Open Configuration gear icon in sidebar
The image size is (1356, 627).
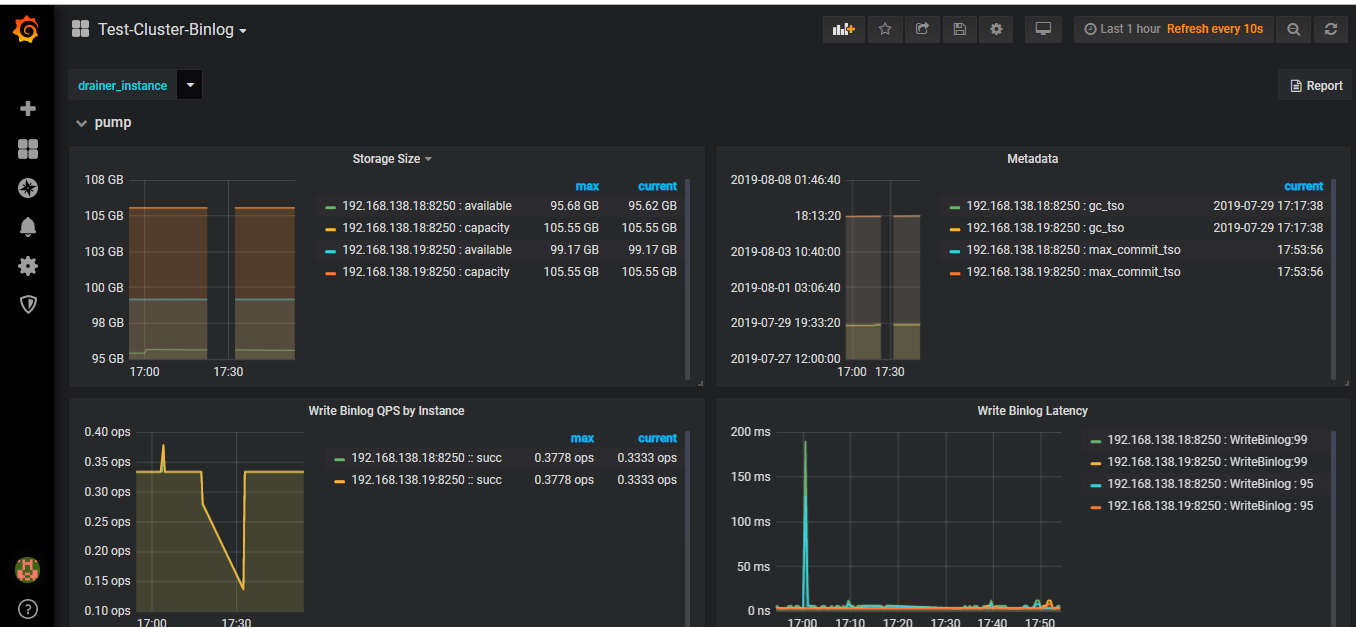pyautogui.click(x=28, y=266)
